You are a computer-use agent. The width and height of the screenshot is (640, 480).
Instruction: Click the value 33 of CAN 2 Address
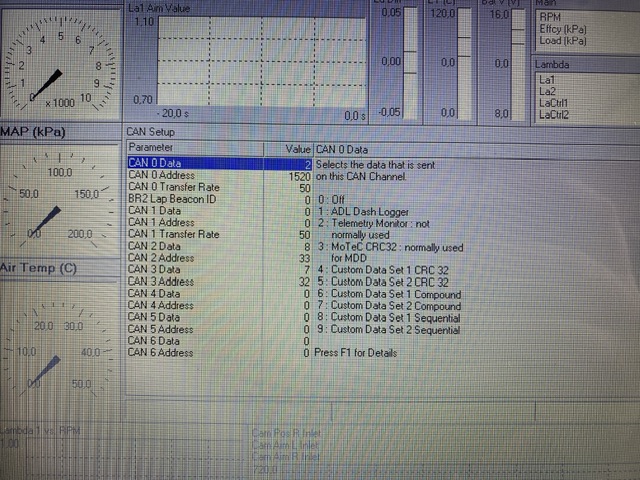(304, 258)
